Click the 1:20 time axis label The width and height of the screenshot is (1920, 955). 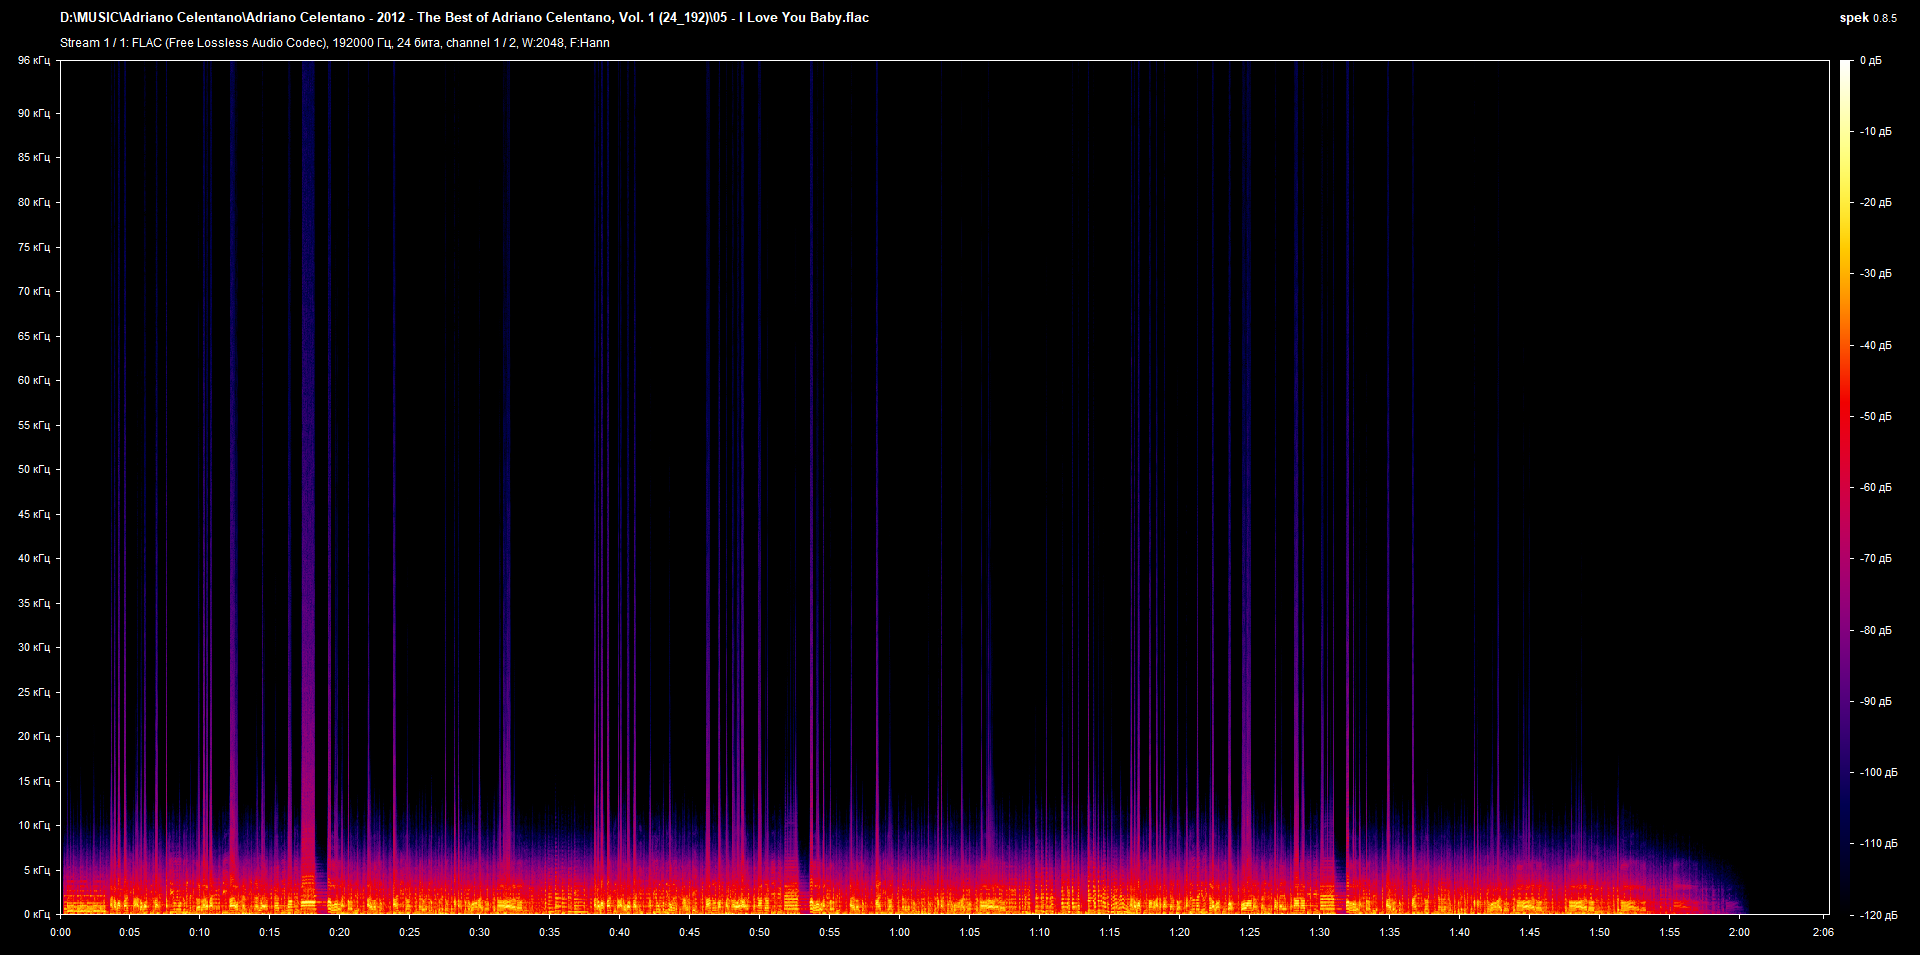[x=1180, y=932]
